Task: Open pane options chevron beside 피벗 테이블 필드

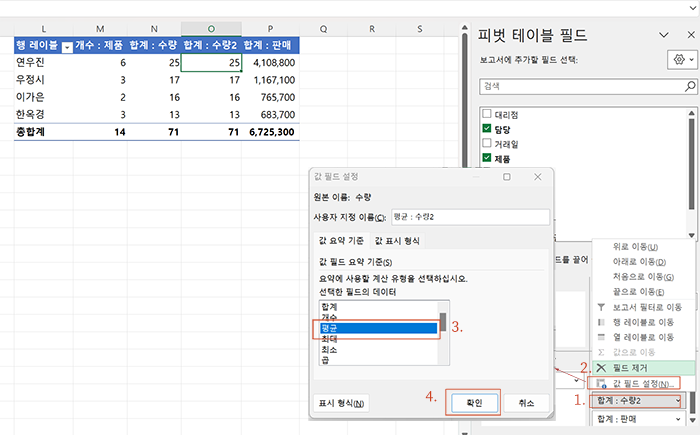Action: pyautogui.click(x=664, y=35)
